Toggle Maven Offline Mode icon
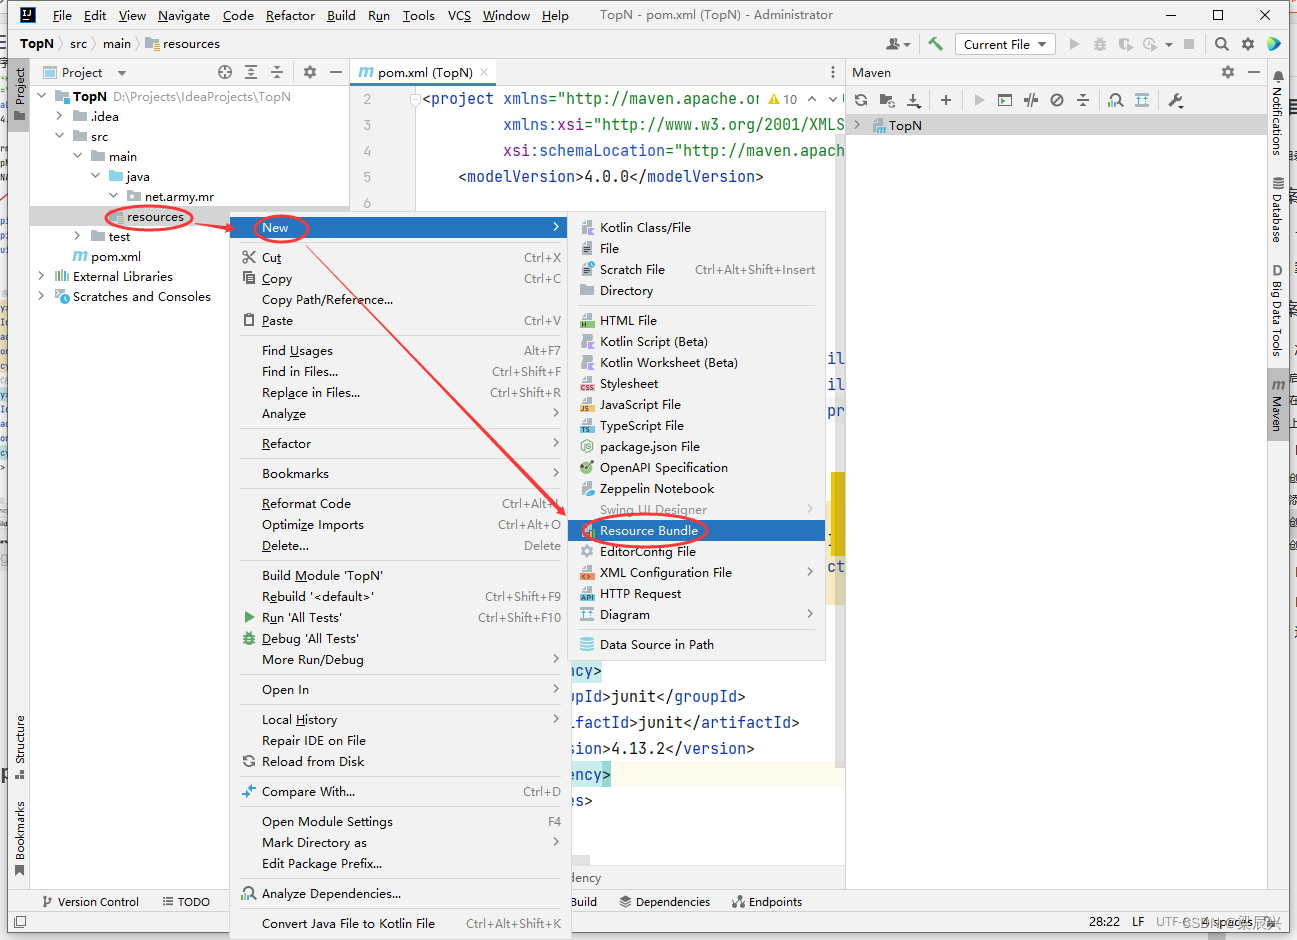The height and width of the screenshot is (940, 1297). click(1031, 100)
